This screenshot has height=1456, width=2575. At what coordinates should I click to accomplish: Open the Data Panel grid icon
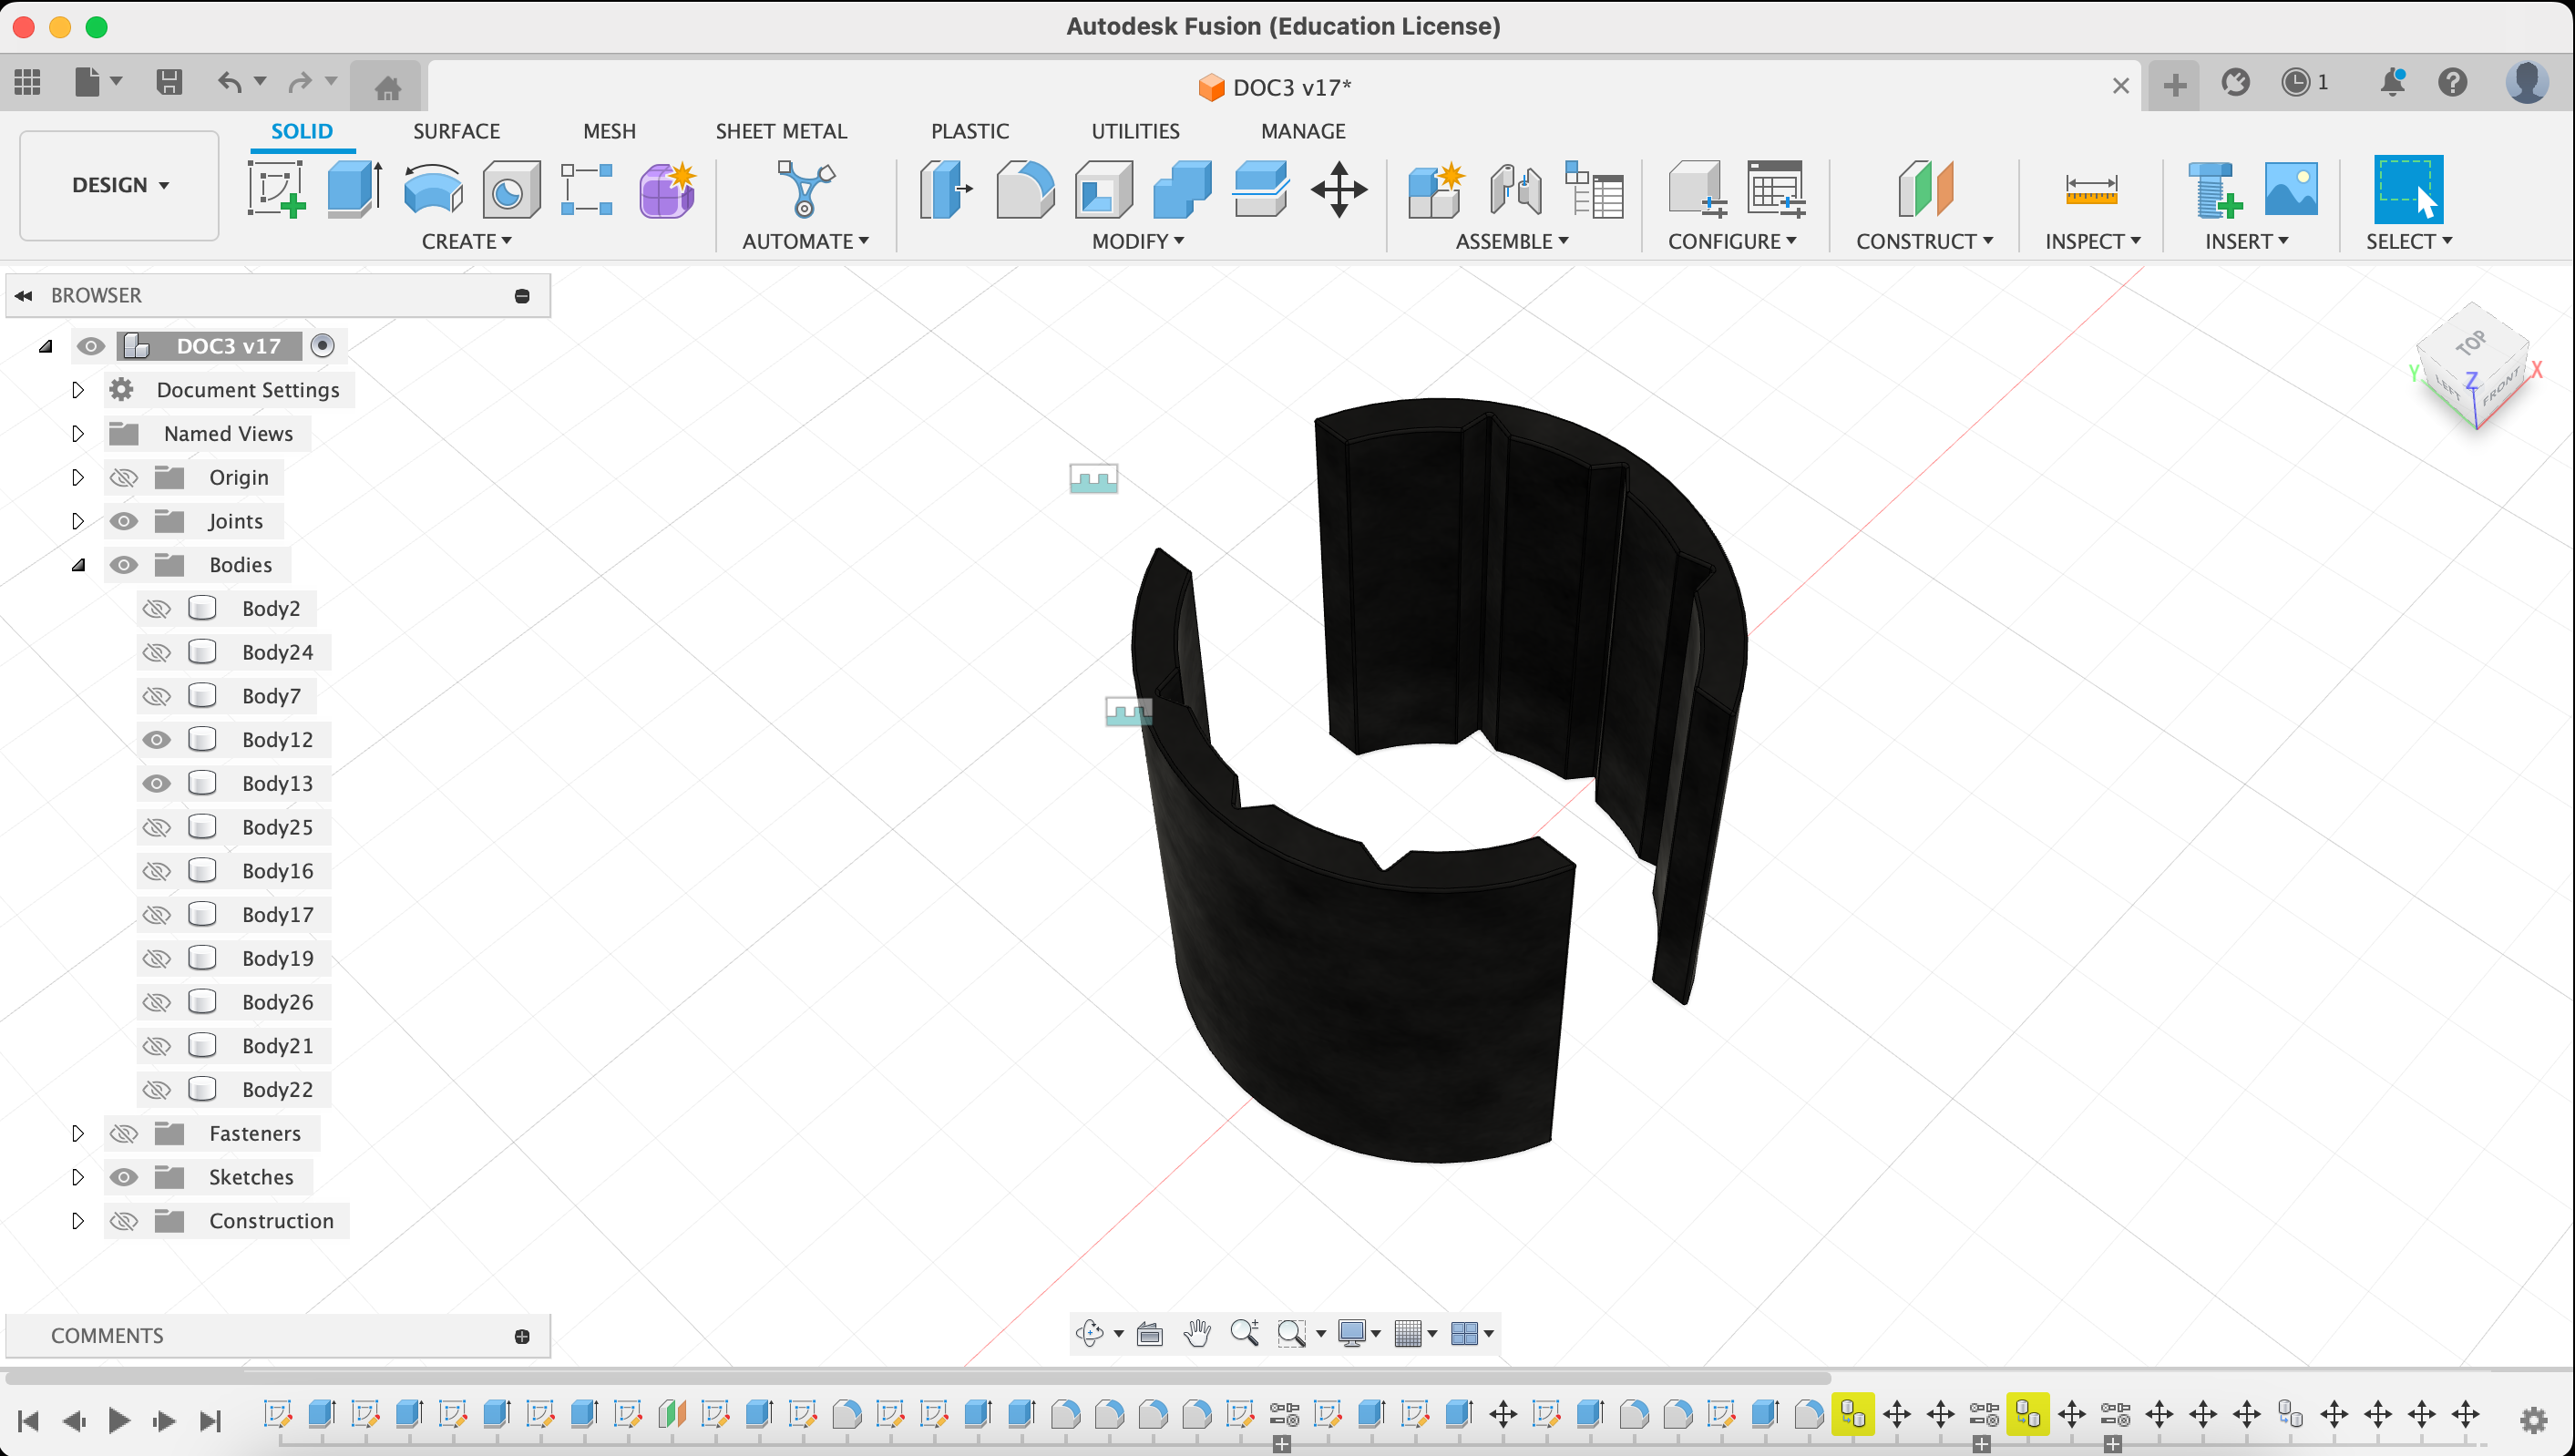tap(27, 82)
